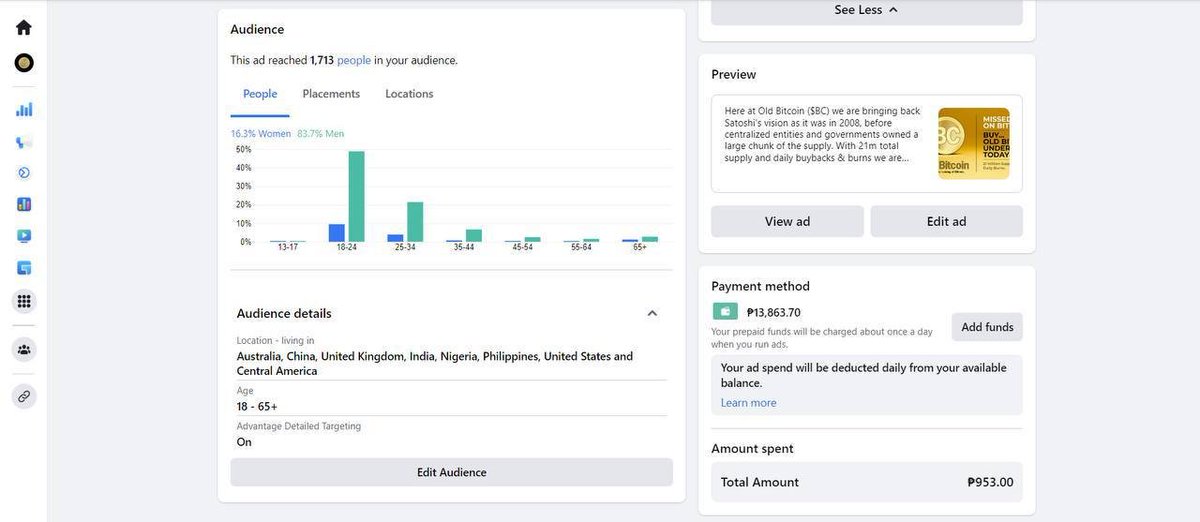Screen dimensions: 1200x522
Task: Click the ₱13,863.70 balance amount
Action: pos(774,312)
